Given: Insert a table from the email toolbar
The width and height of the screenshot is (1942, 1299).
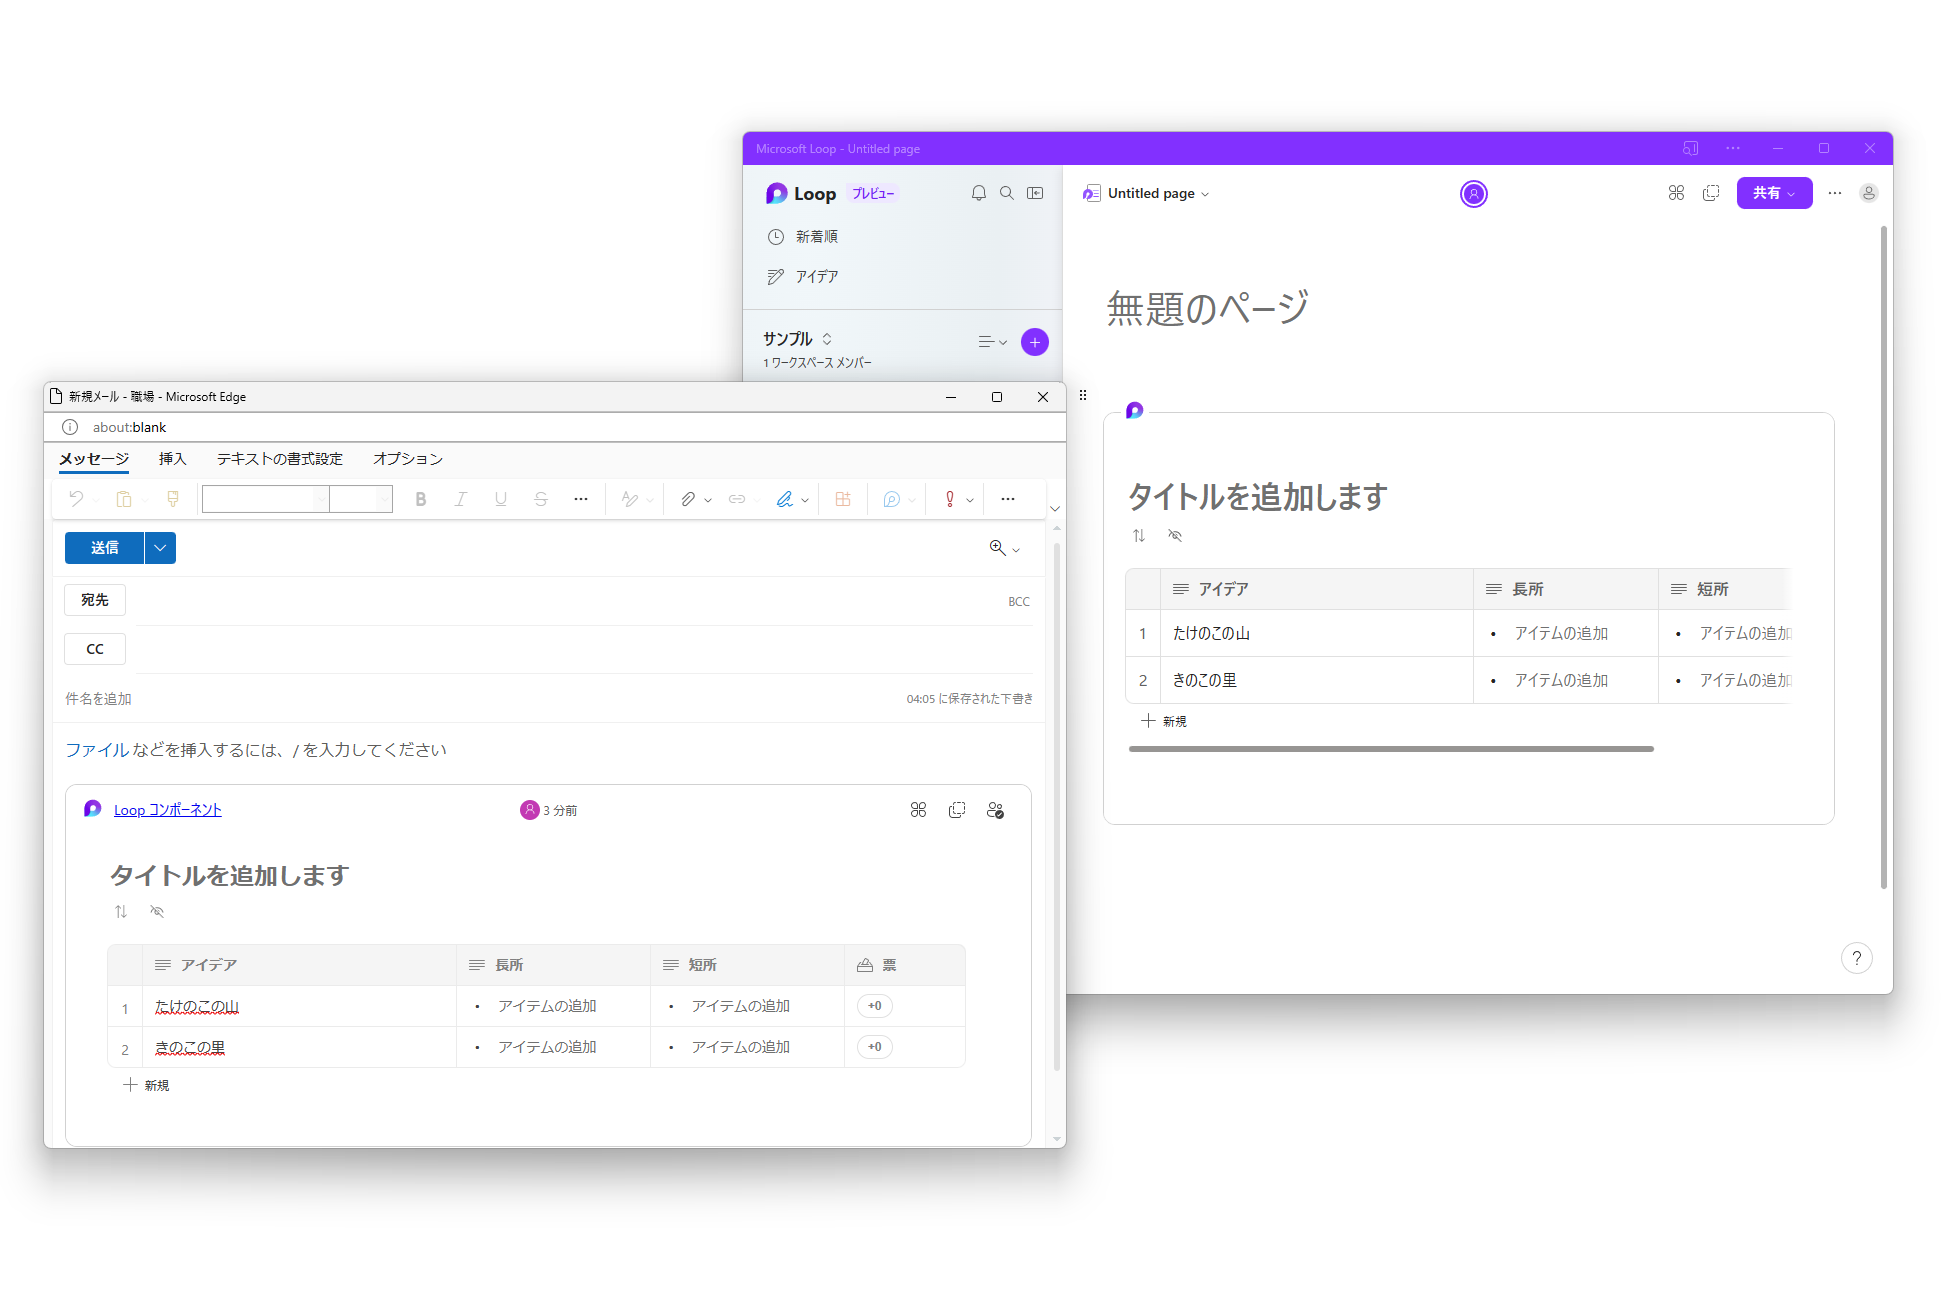Looking at the screenshot, I should pos(843,498).
